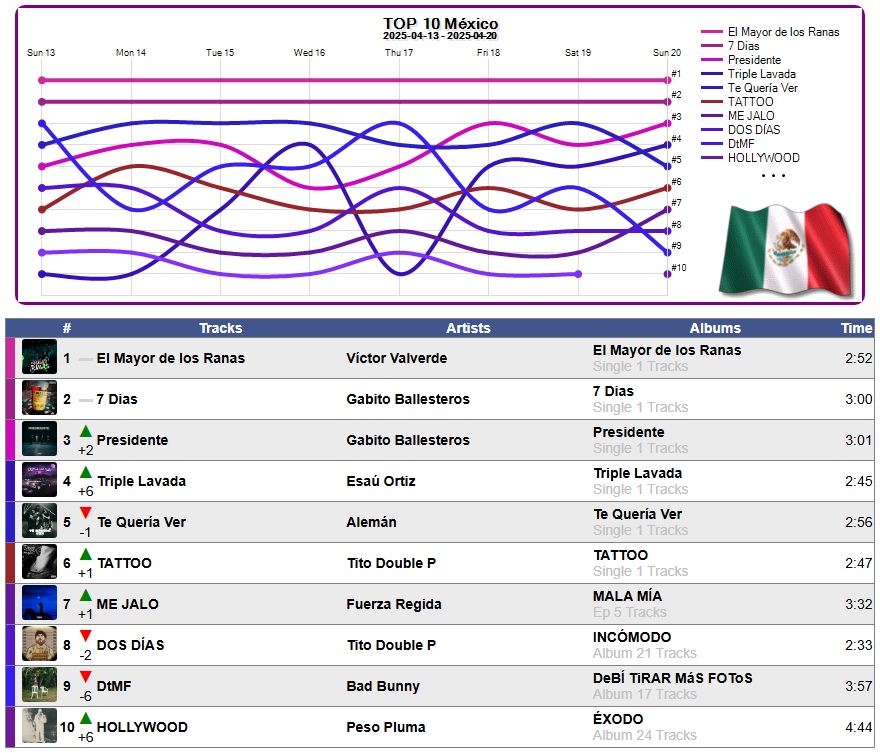Toggle HOLLYWOOD series in the legend
Image resolution: width=880 pixels, height=753 pixels.
763,158
